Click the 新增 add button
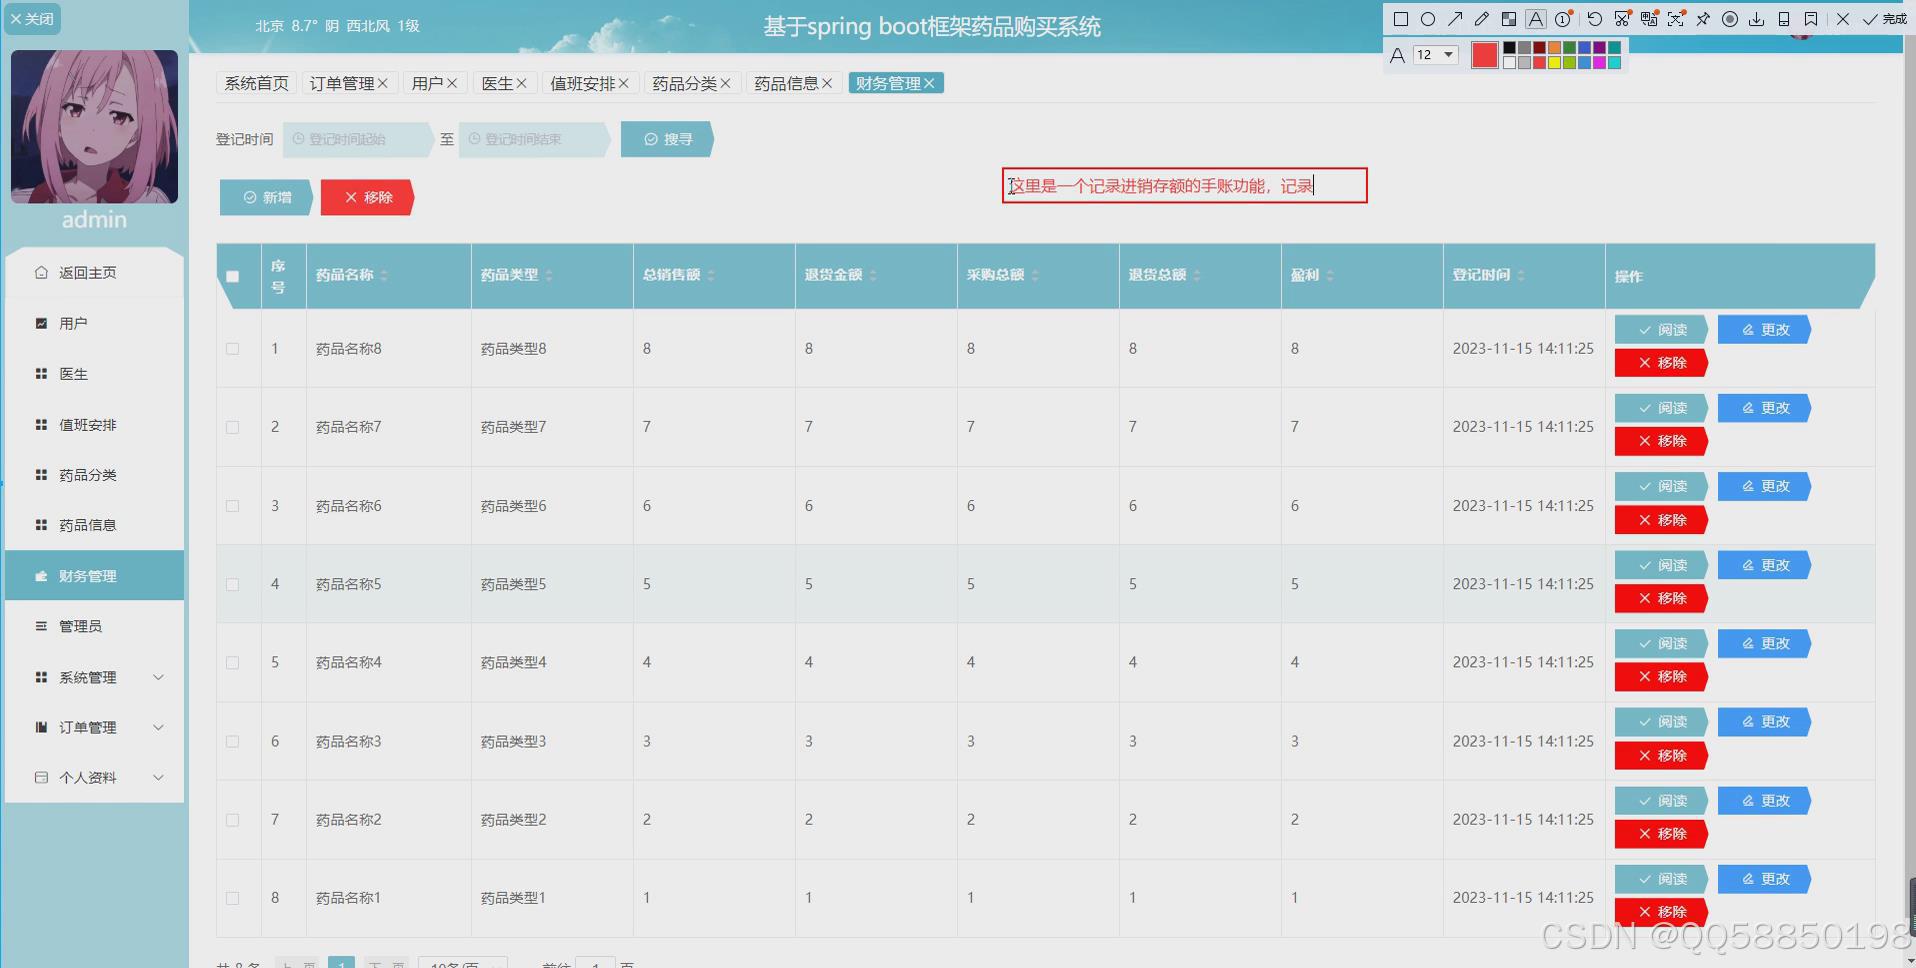The height and width of the screenshot is (968, 1916). [x=266, y=197]
